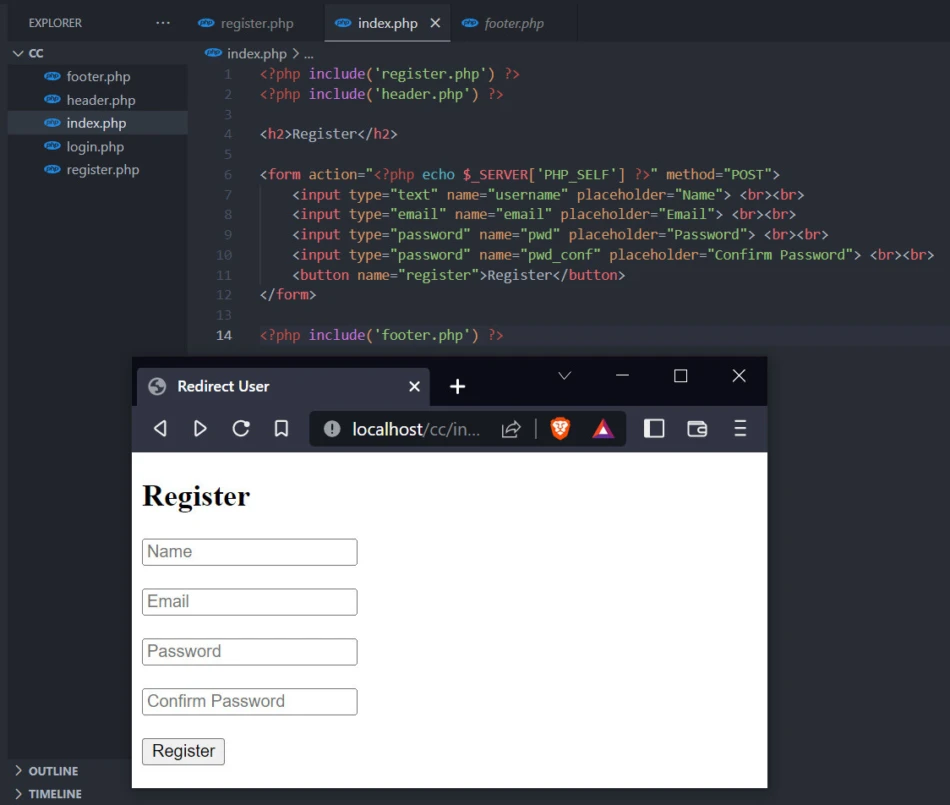950x805 pixels.
Task: Click the browser forward navigation arrow
Action: coord(200,429)
